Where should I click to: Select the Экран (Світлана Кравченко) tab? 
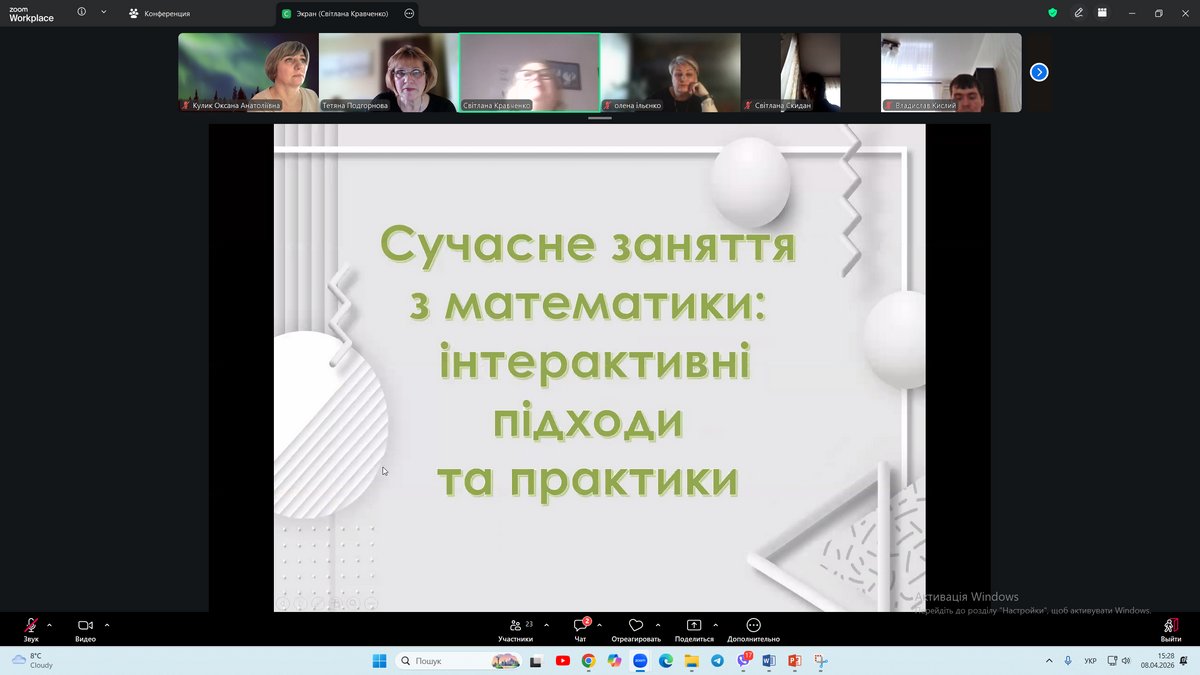pyautogui.click(x=338, y=14)
